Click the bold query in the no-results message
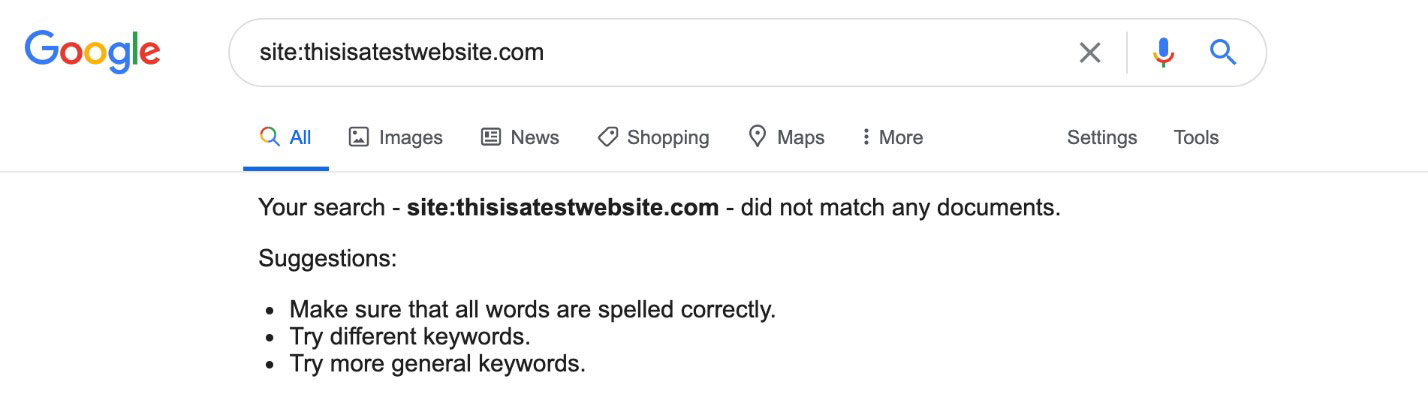Image resolution: width=1428 pixels, height=400 pixels. [562, 208]
